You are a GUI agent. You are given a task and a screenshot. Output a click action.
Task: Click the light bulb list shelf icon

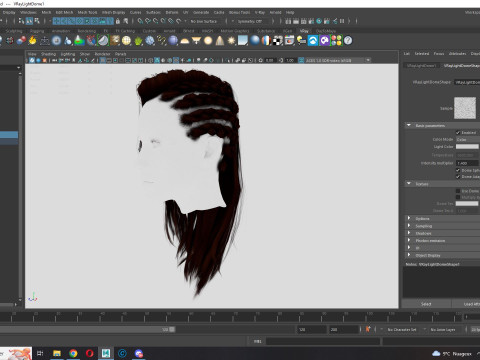click(x=301, y=41)
